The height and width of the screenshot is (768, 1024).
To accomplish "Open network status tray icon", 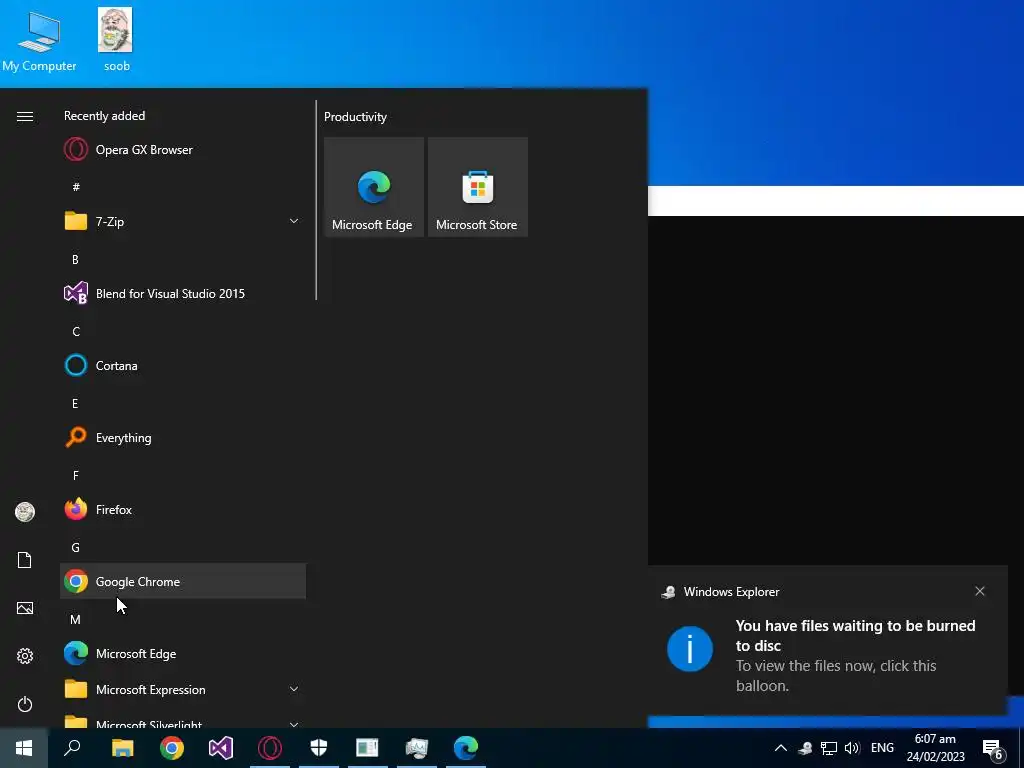I will click(829, 748).
